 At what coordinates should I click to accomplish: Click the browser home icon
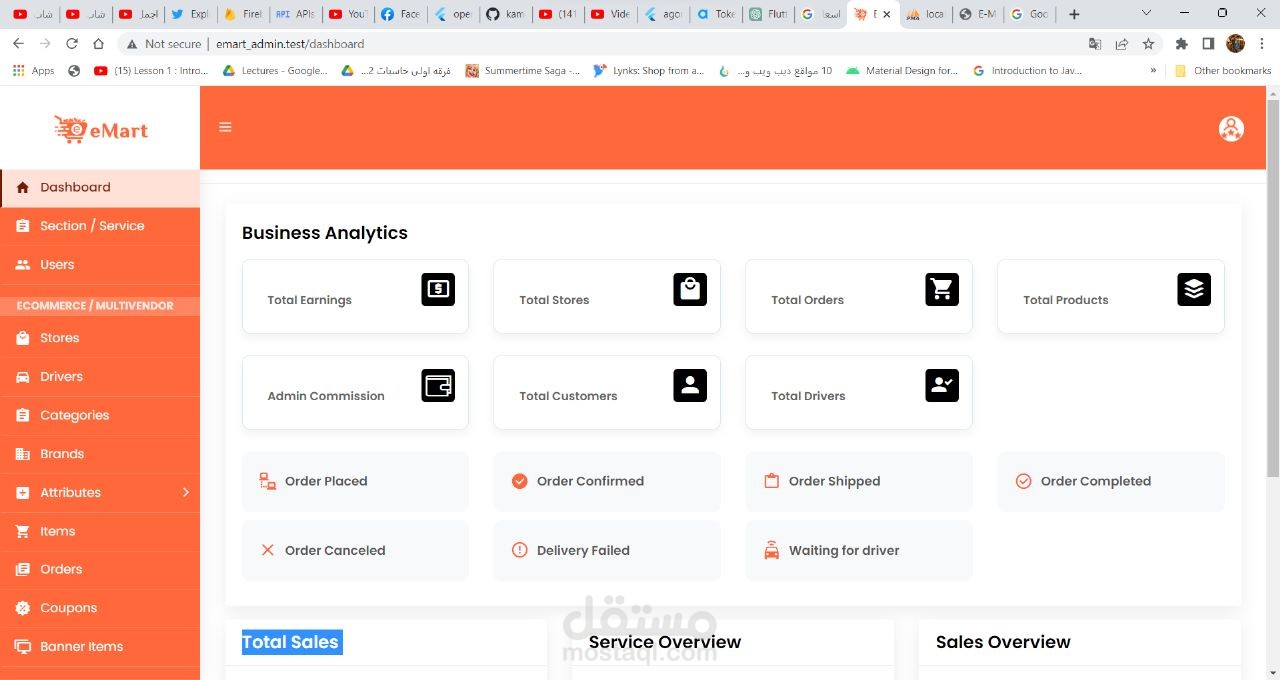point(98,44)
